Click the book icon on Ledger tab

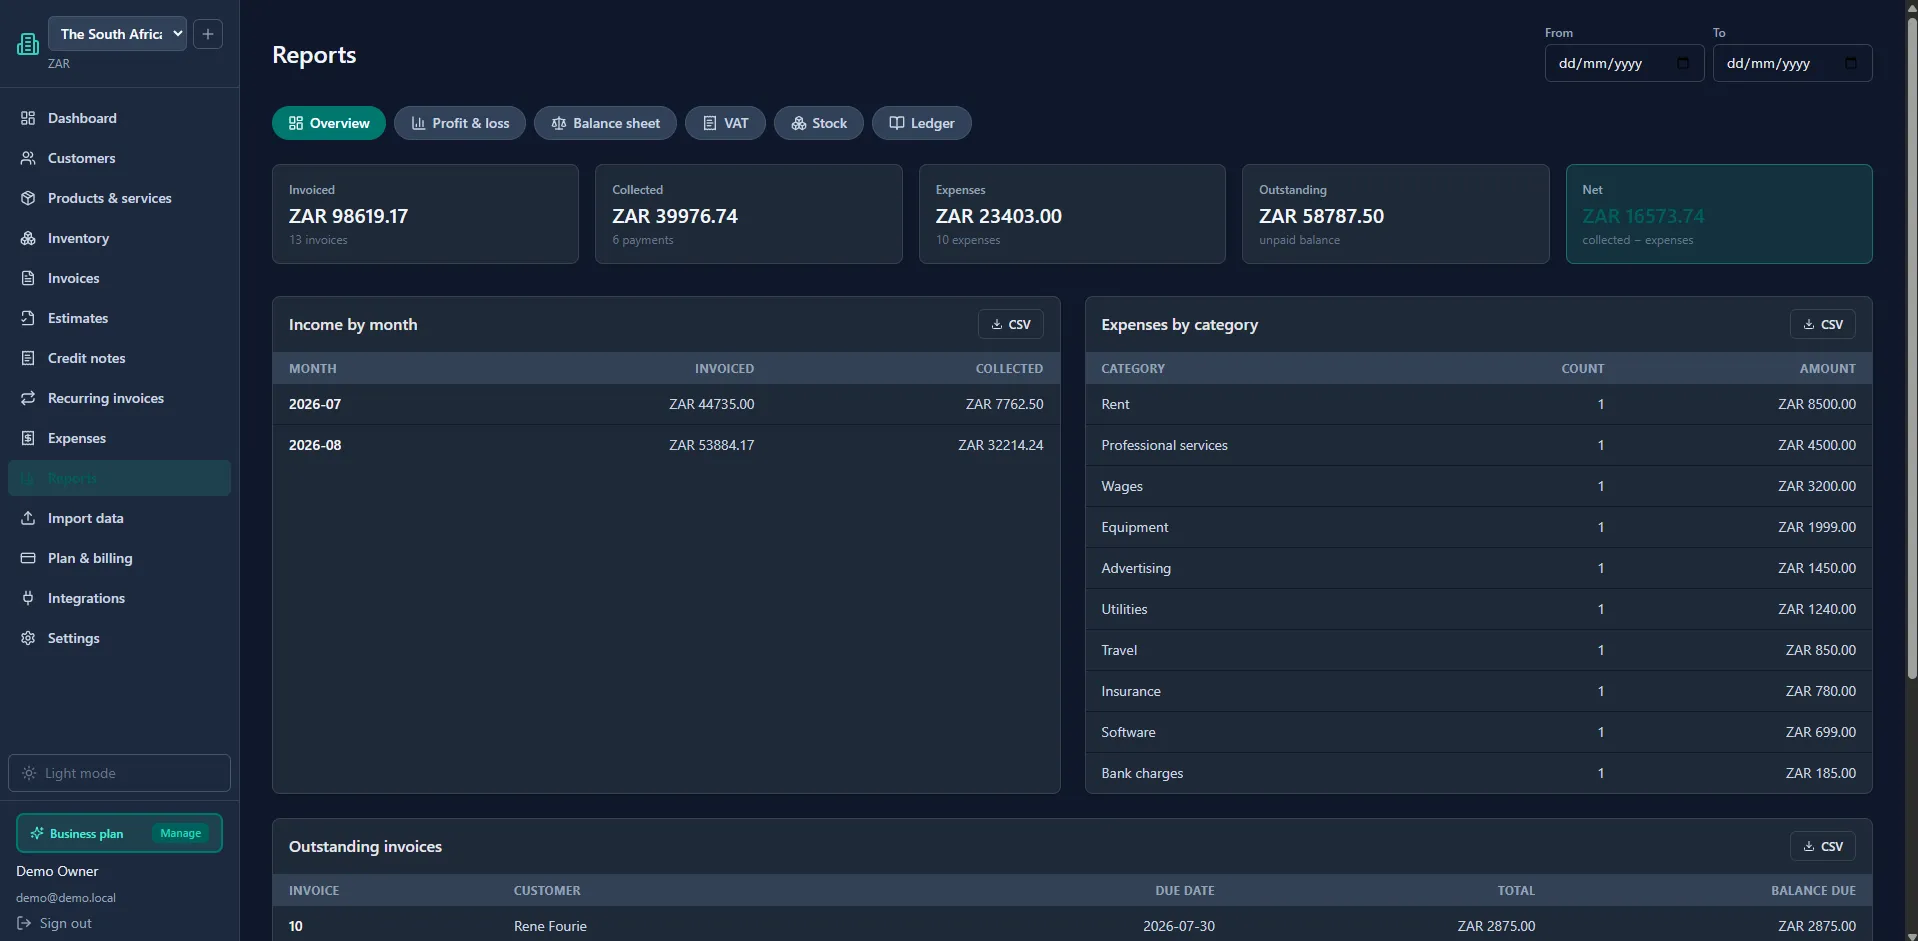pos(897,123)
